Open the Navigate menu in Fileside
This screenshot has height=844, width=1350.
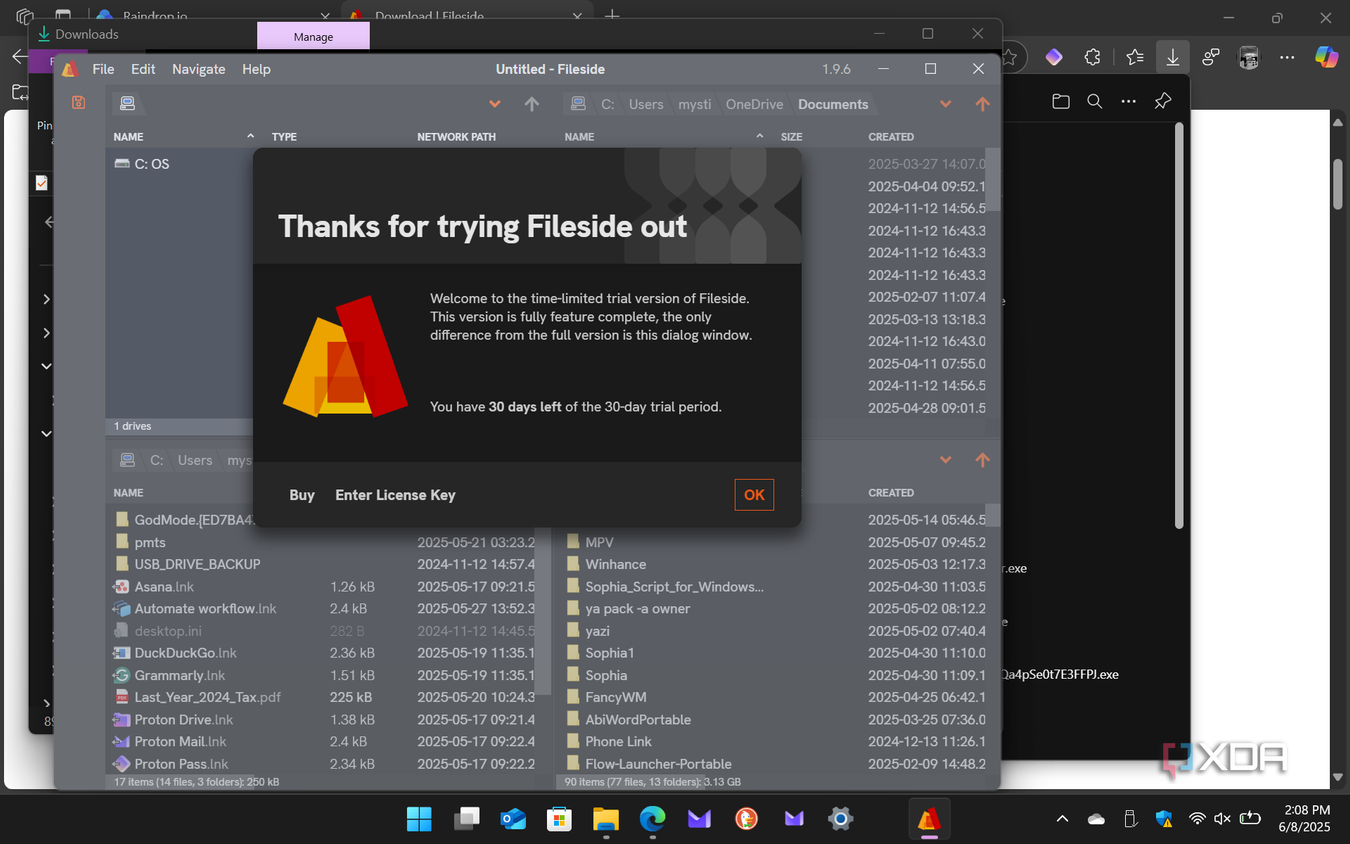199,69
